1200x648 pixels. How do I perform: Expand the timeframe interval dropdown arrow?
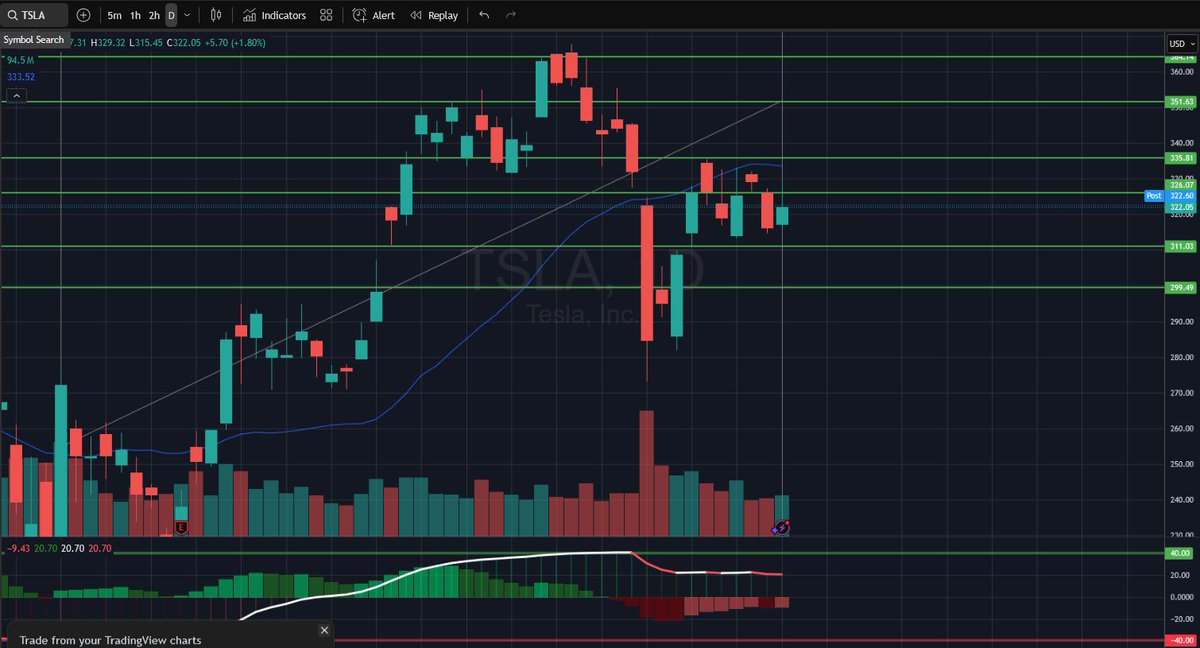(187, 15)
